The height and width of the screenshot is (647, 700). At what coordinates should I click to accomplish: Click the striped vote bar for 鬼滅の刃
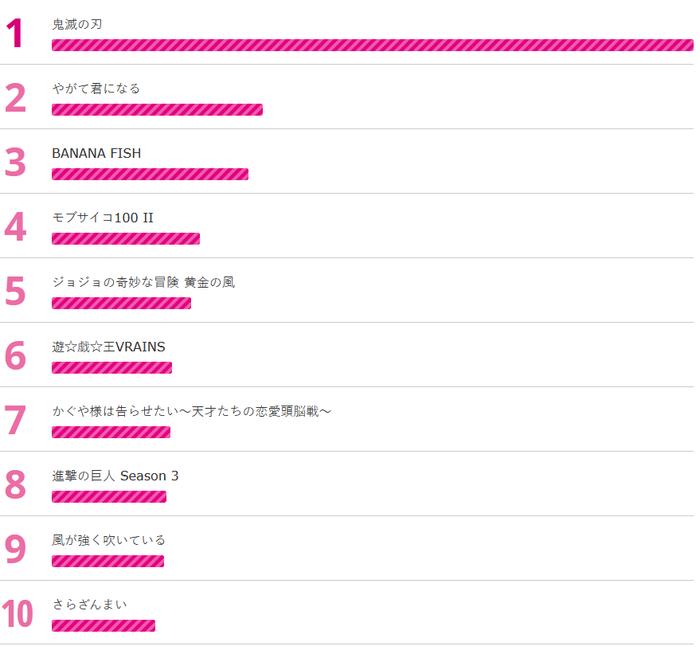[373, 45]
